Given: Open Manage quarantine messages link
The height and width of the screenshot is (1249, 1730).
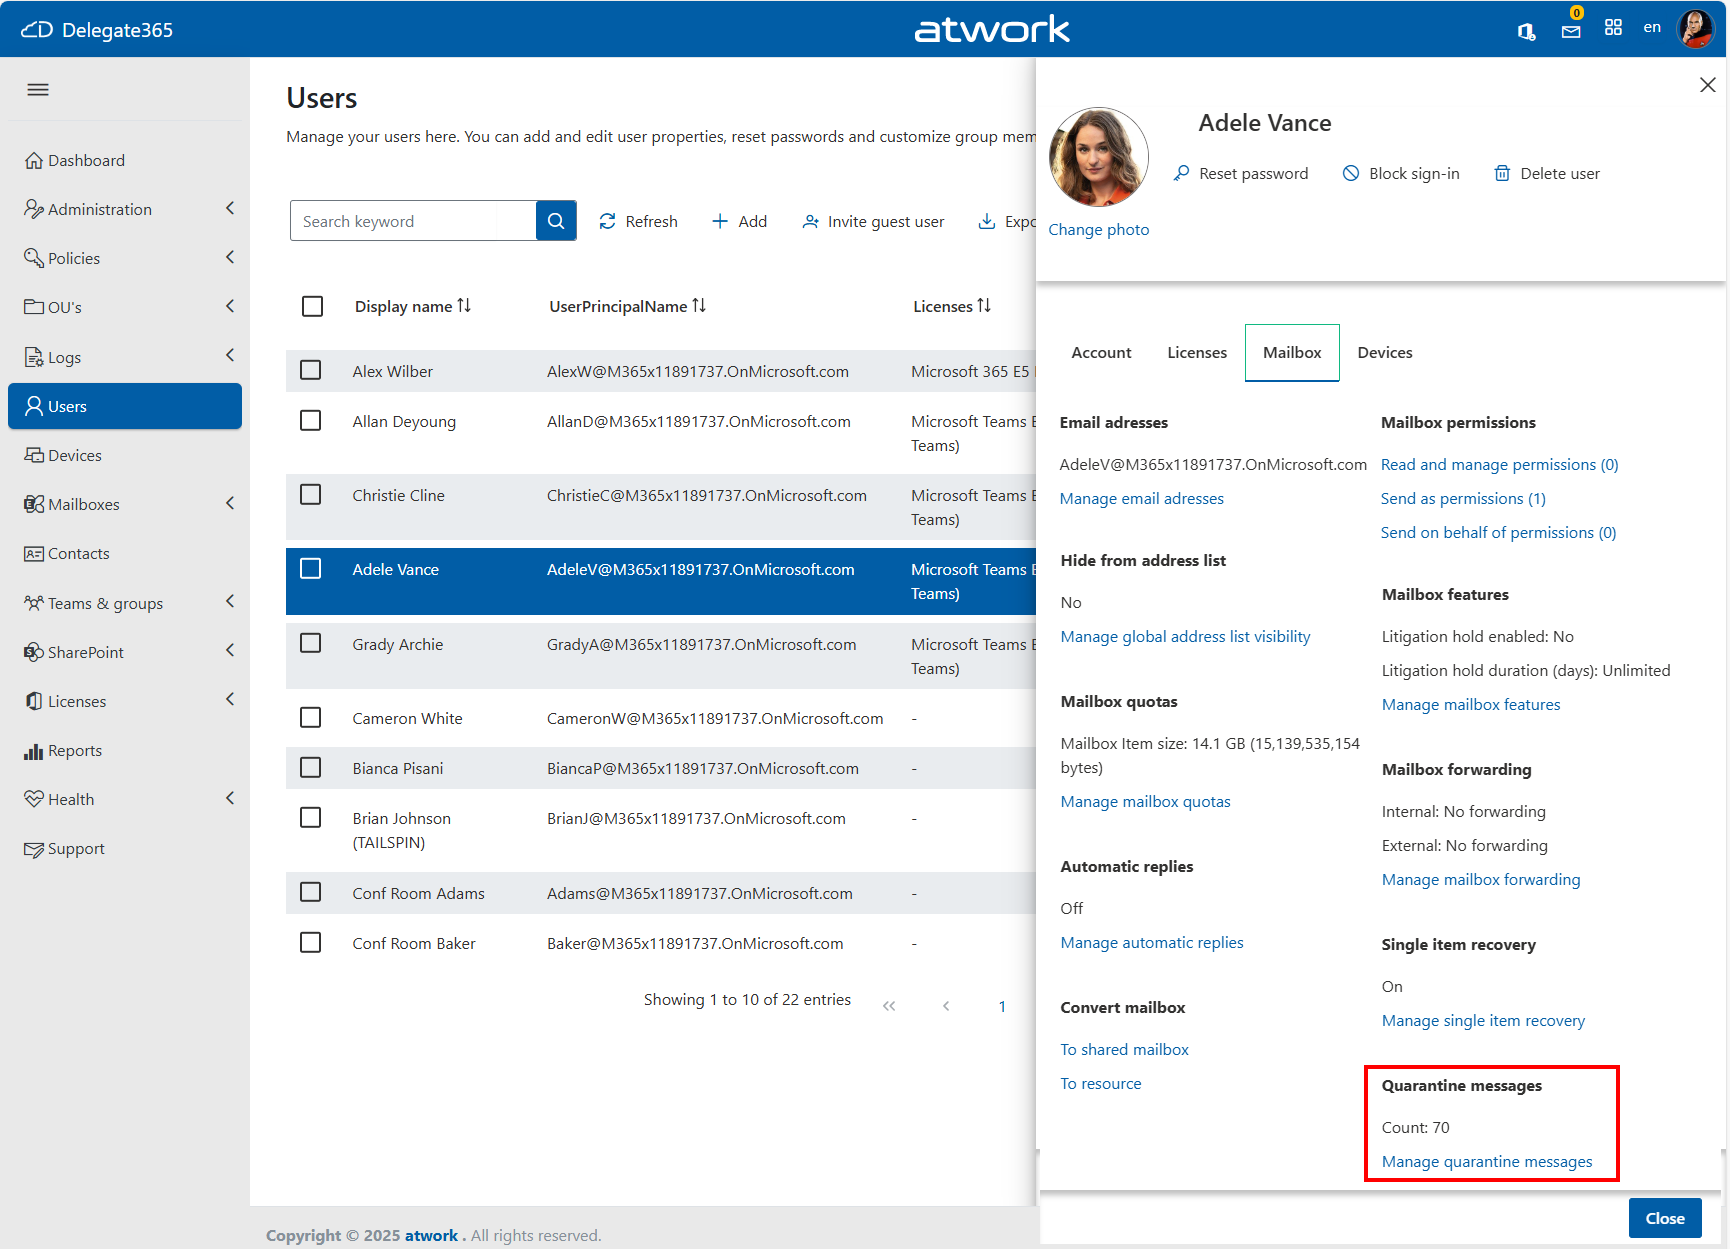Looking at the screenshot, I should pyautogui.click(x=1486, y=1161).
